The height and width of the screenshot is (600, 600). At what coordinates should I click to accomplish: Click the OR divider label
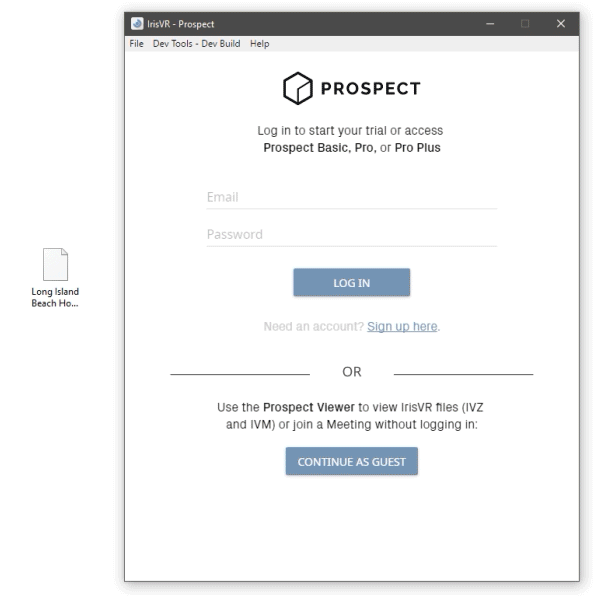pyautogui.click(x=352, y=372)
